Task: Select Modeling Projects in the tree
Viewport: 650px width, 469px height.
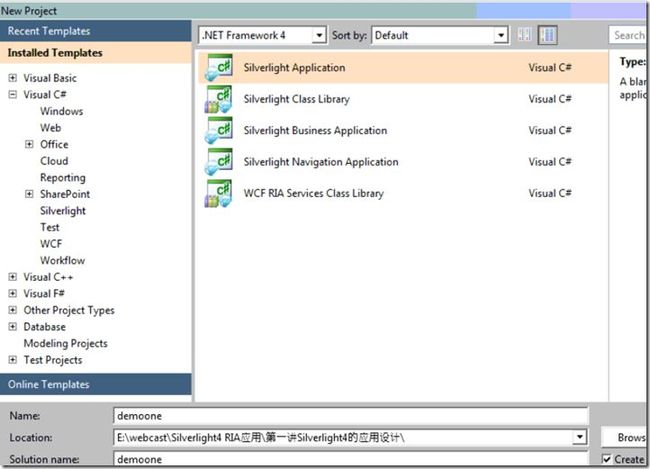Action: coord(65,344)
